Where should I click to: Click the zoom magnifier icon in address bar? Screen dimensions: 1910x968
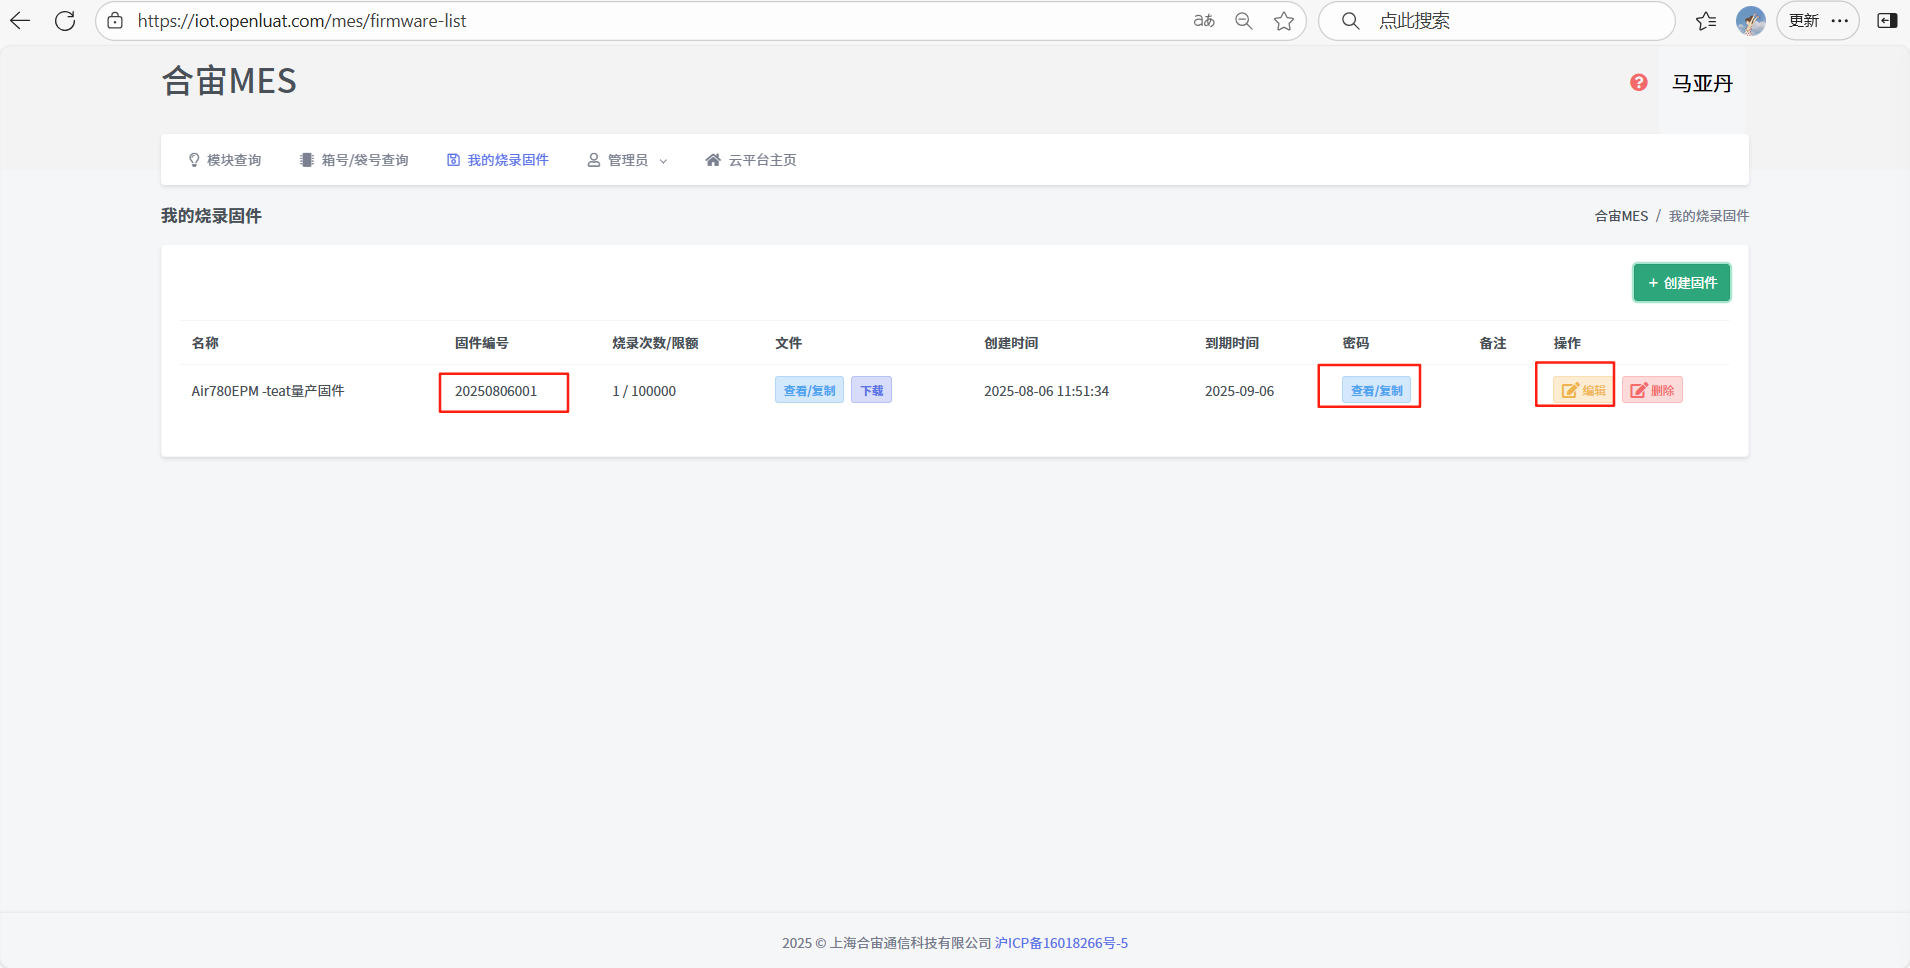click(x=1244, y=21)
